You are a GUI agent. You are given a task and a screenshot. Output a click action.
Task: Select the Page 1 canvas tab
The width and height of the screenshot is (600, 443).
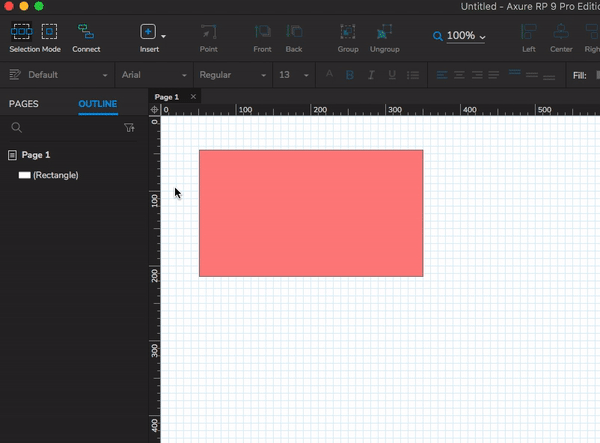(167, 97)
